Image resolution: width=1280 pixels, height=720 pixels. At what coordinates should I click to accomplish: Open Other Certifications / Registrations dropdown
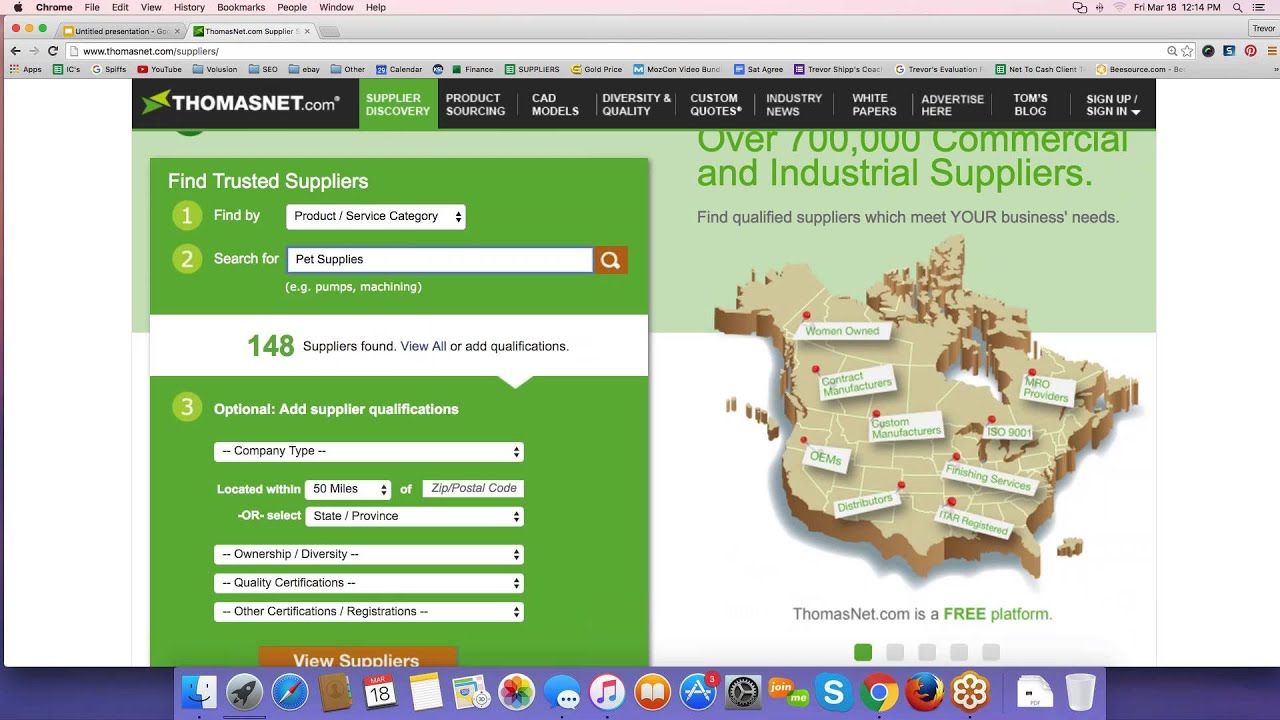369,612
